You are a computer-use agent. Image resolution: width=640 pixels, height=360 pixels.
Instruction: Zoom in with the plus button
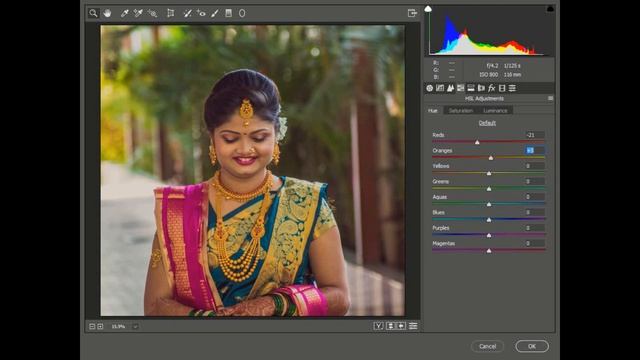[100, 326]
